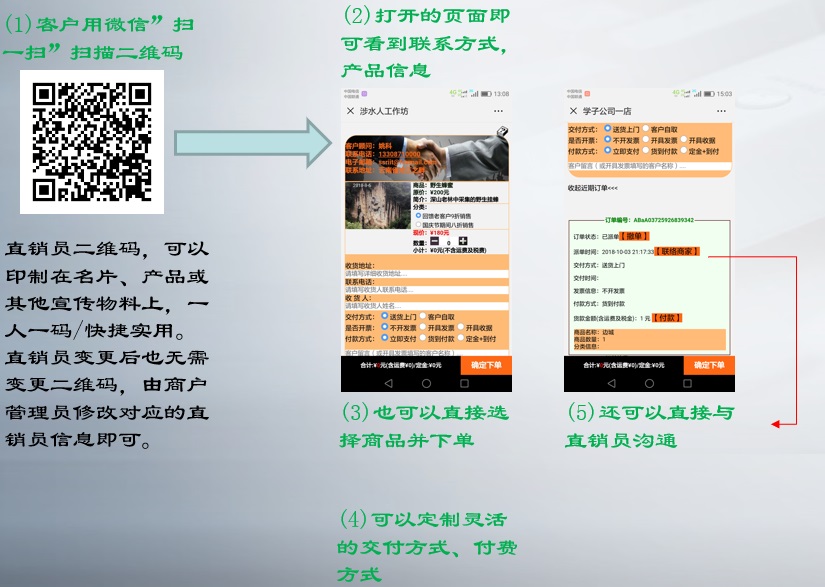Click the 商品名称: 边城 text

[593, 332]
